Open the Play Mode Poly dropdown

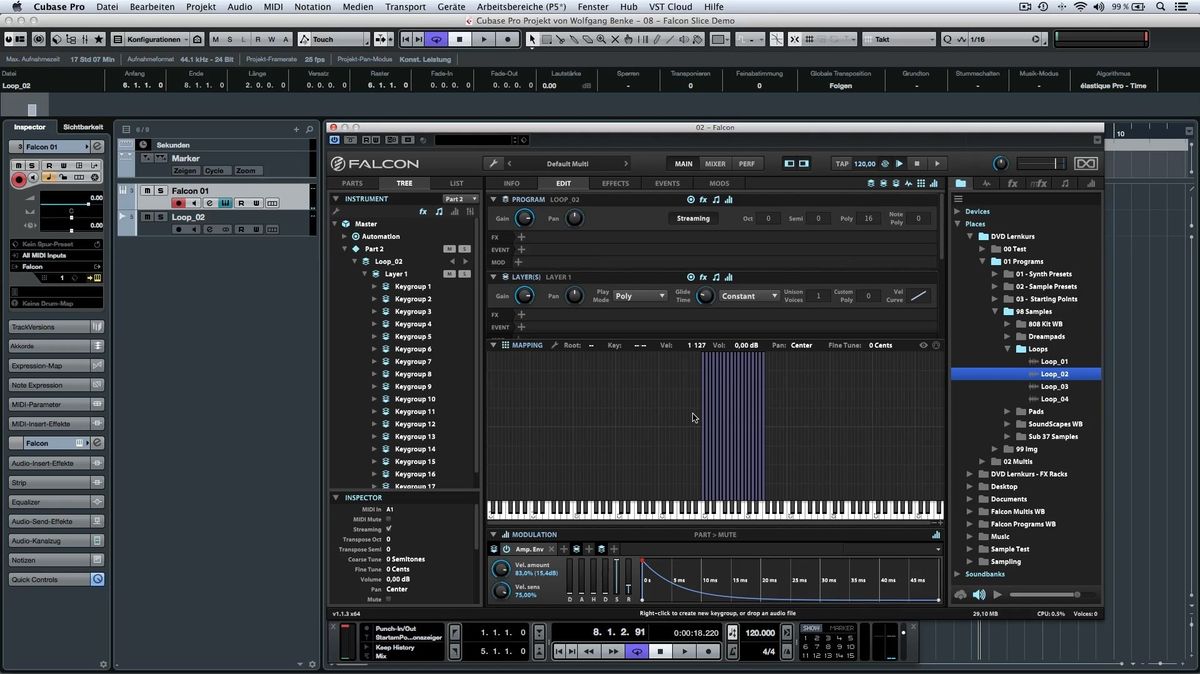click(640, 296)
